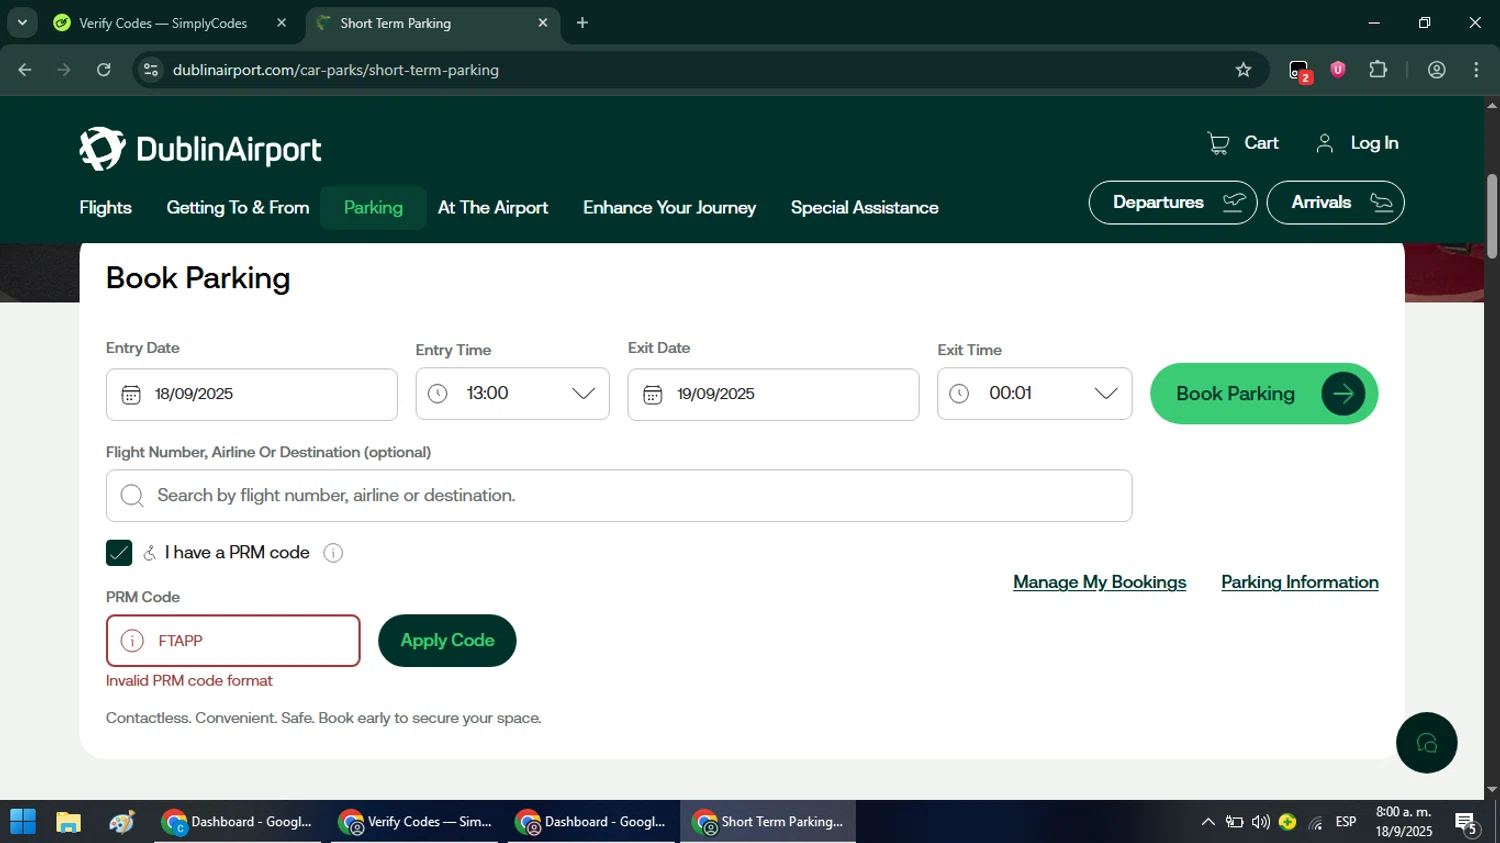Open Manage My Bookings link
Viewport: 1500px width, 843px height.
coord(1099,582)
